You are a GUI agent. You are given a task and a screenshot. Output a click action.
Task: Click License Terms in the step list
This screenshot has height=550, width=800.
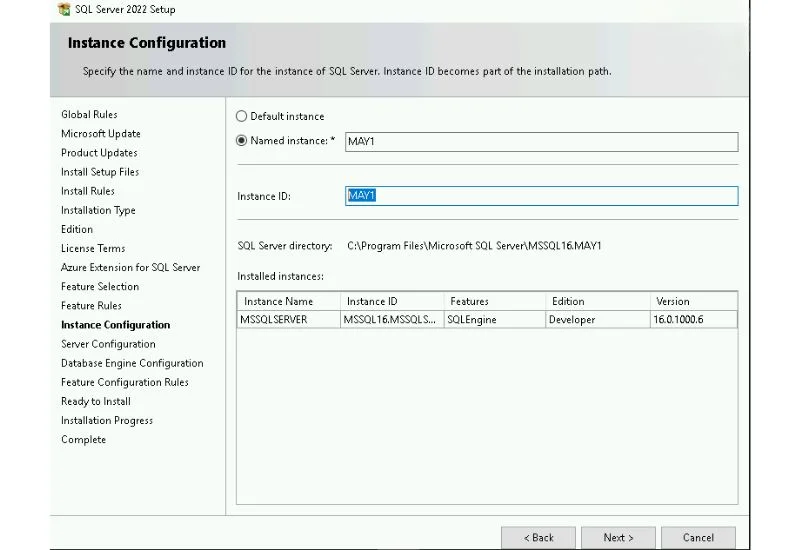point(93,248)
